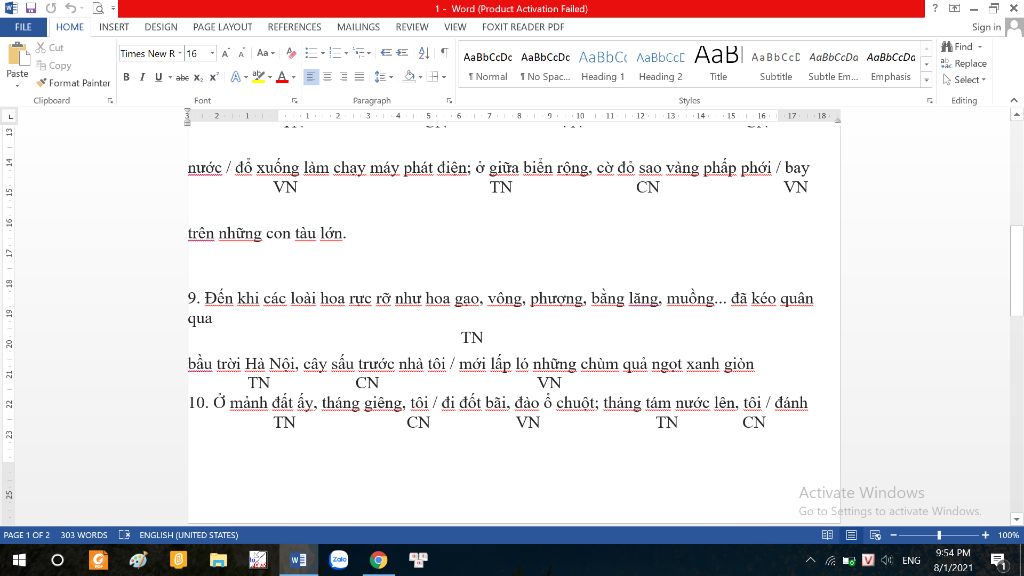
Task: Apply the Heading 1 style
Action: point(602,65)
